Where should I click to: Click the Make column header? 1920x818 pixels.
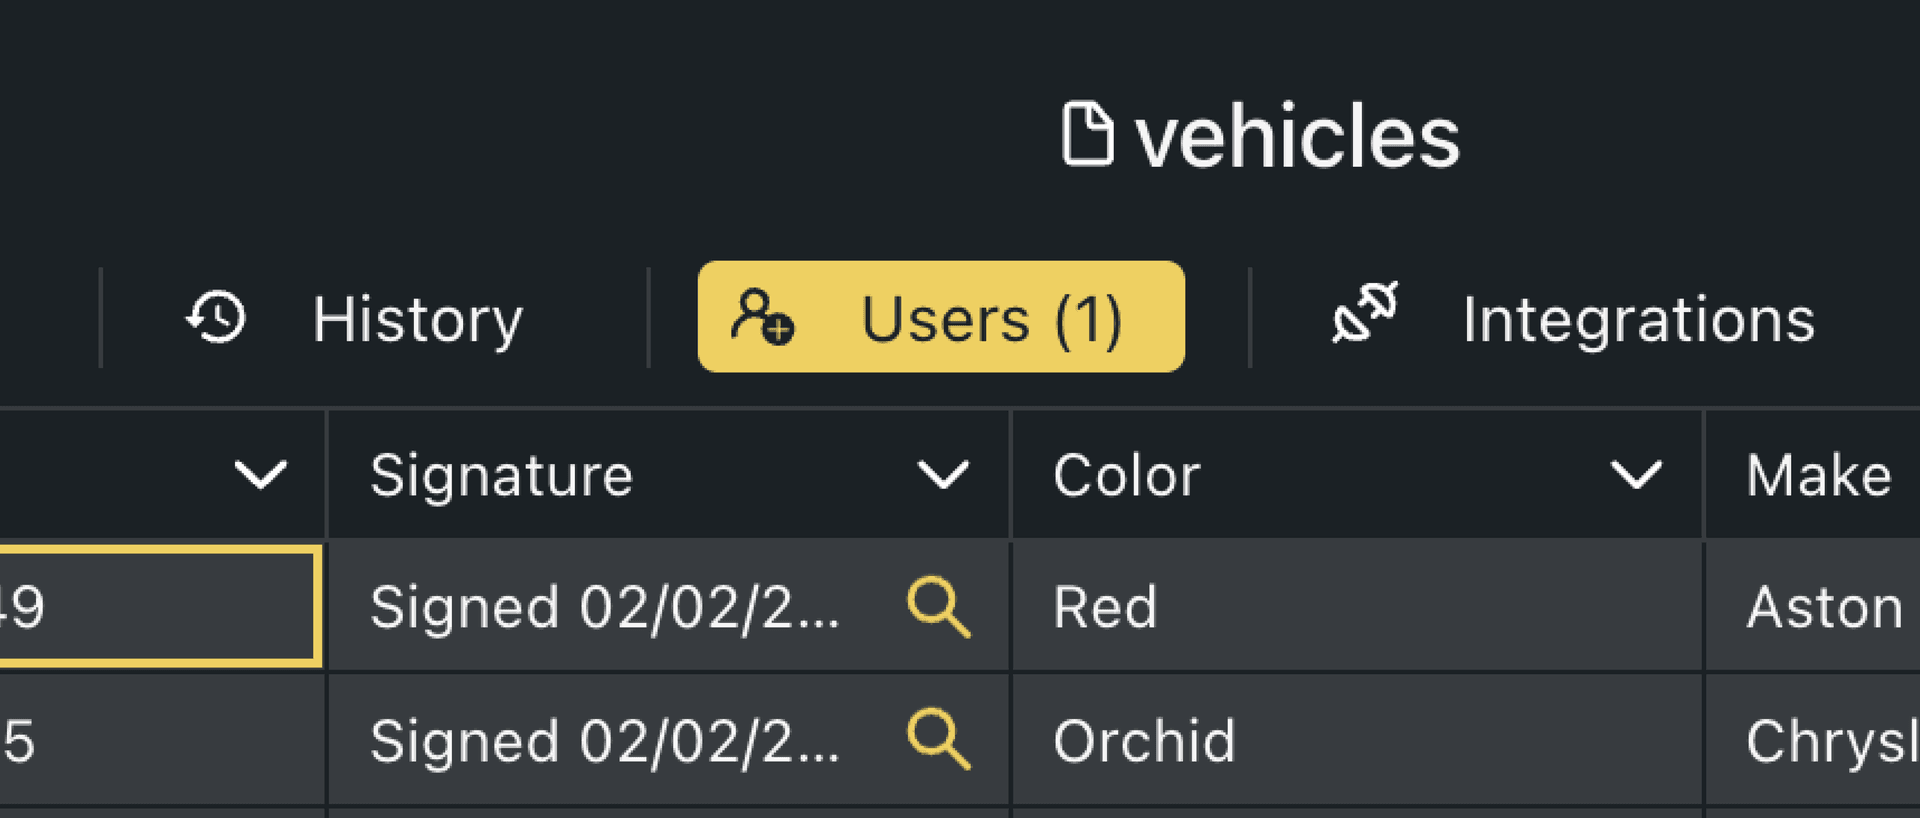pyautogui.click(x=1819, y=474)
